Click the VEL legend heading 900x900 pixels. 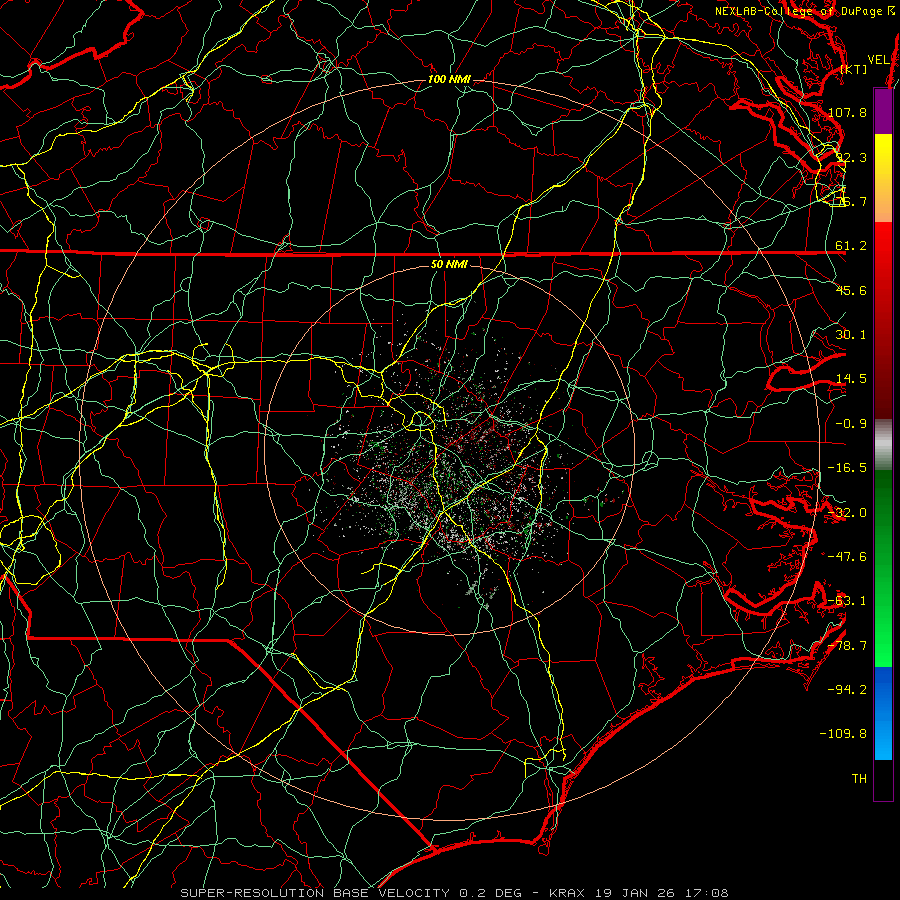pos(878,59)
